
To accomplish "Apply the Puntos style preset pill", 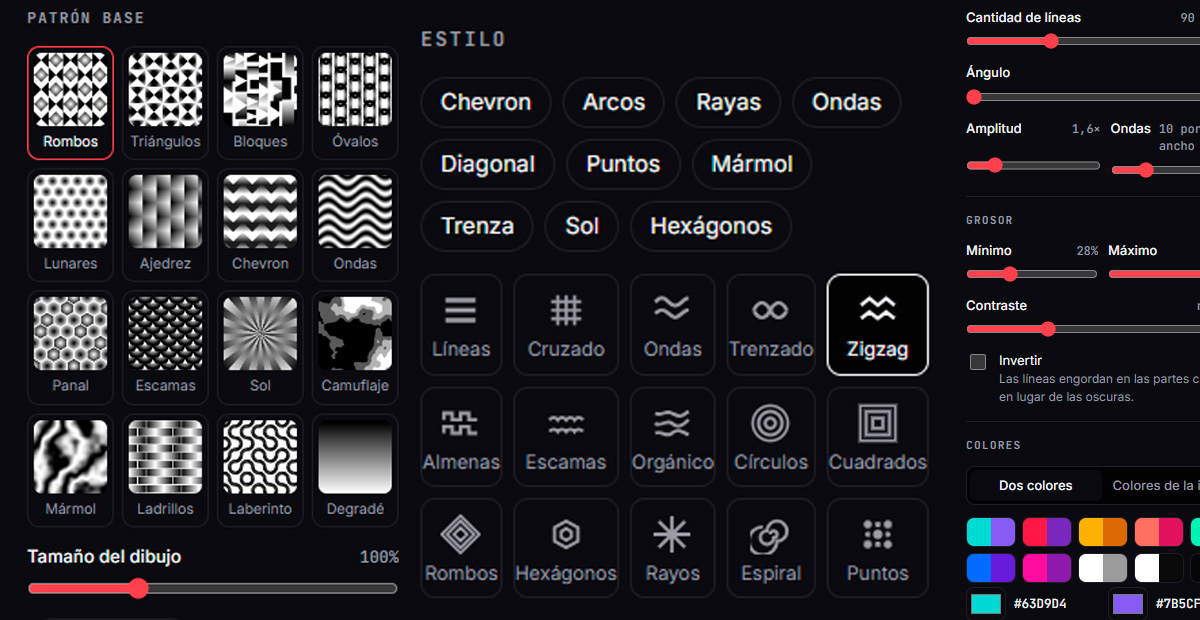I will coord(623,164).
